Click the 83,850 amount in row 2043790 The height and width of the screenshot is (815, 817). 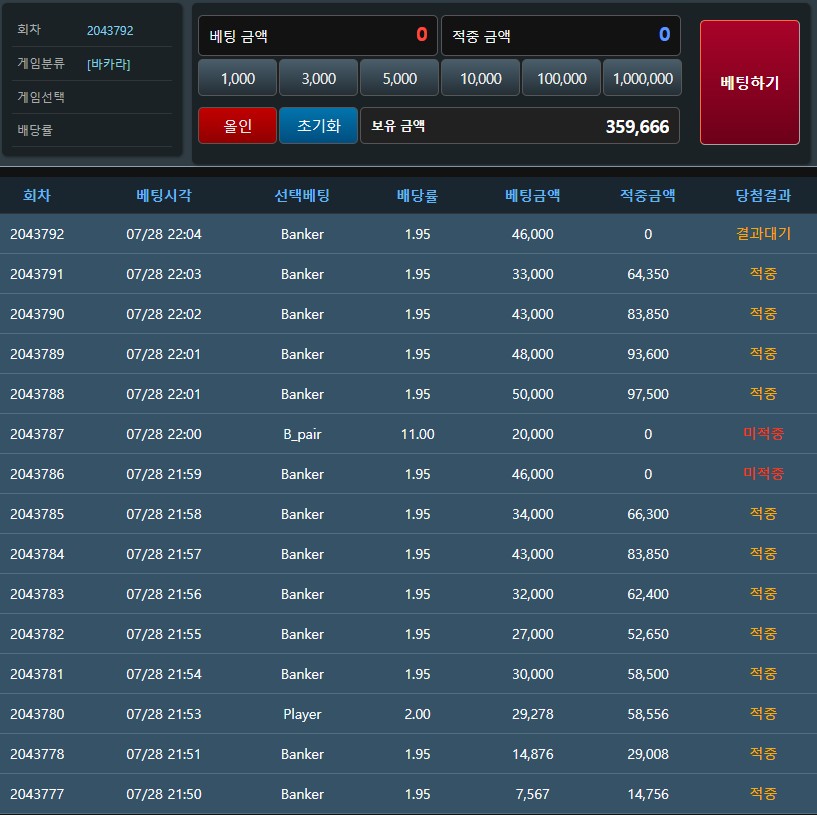[648, 314]
